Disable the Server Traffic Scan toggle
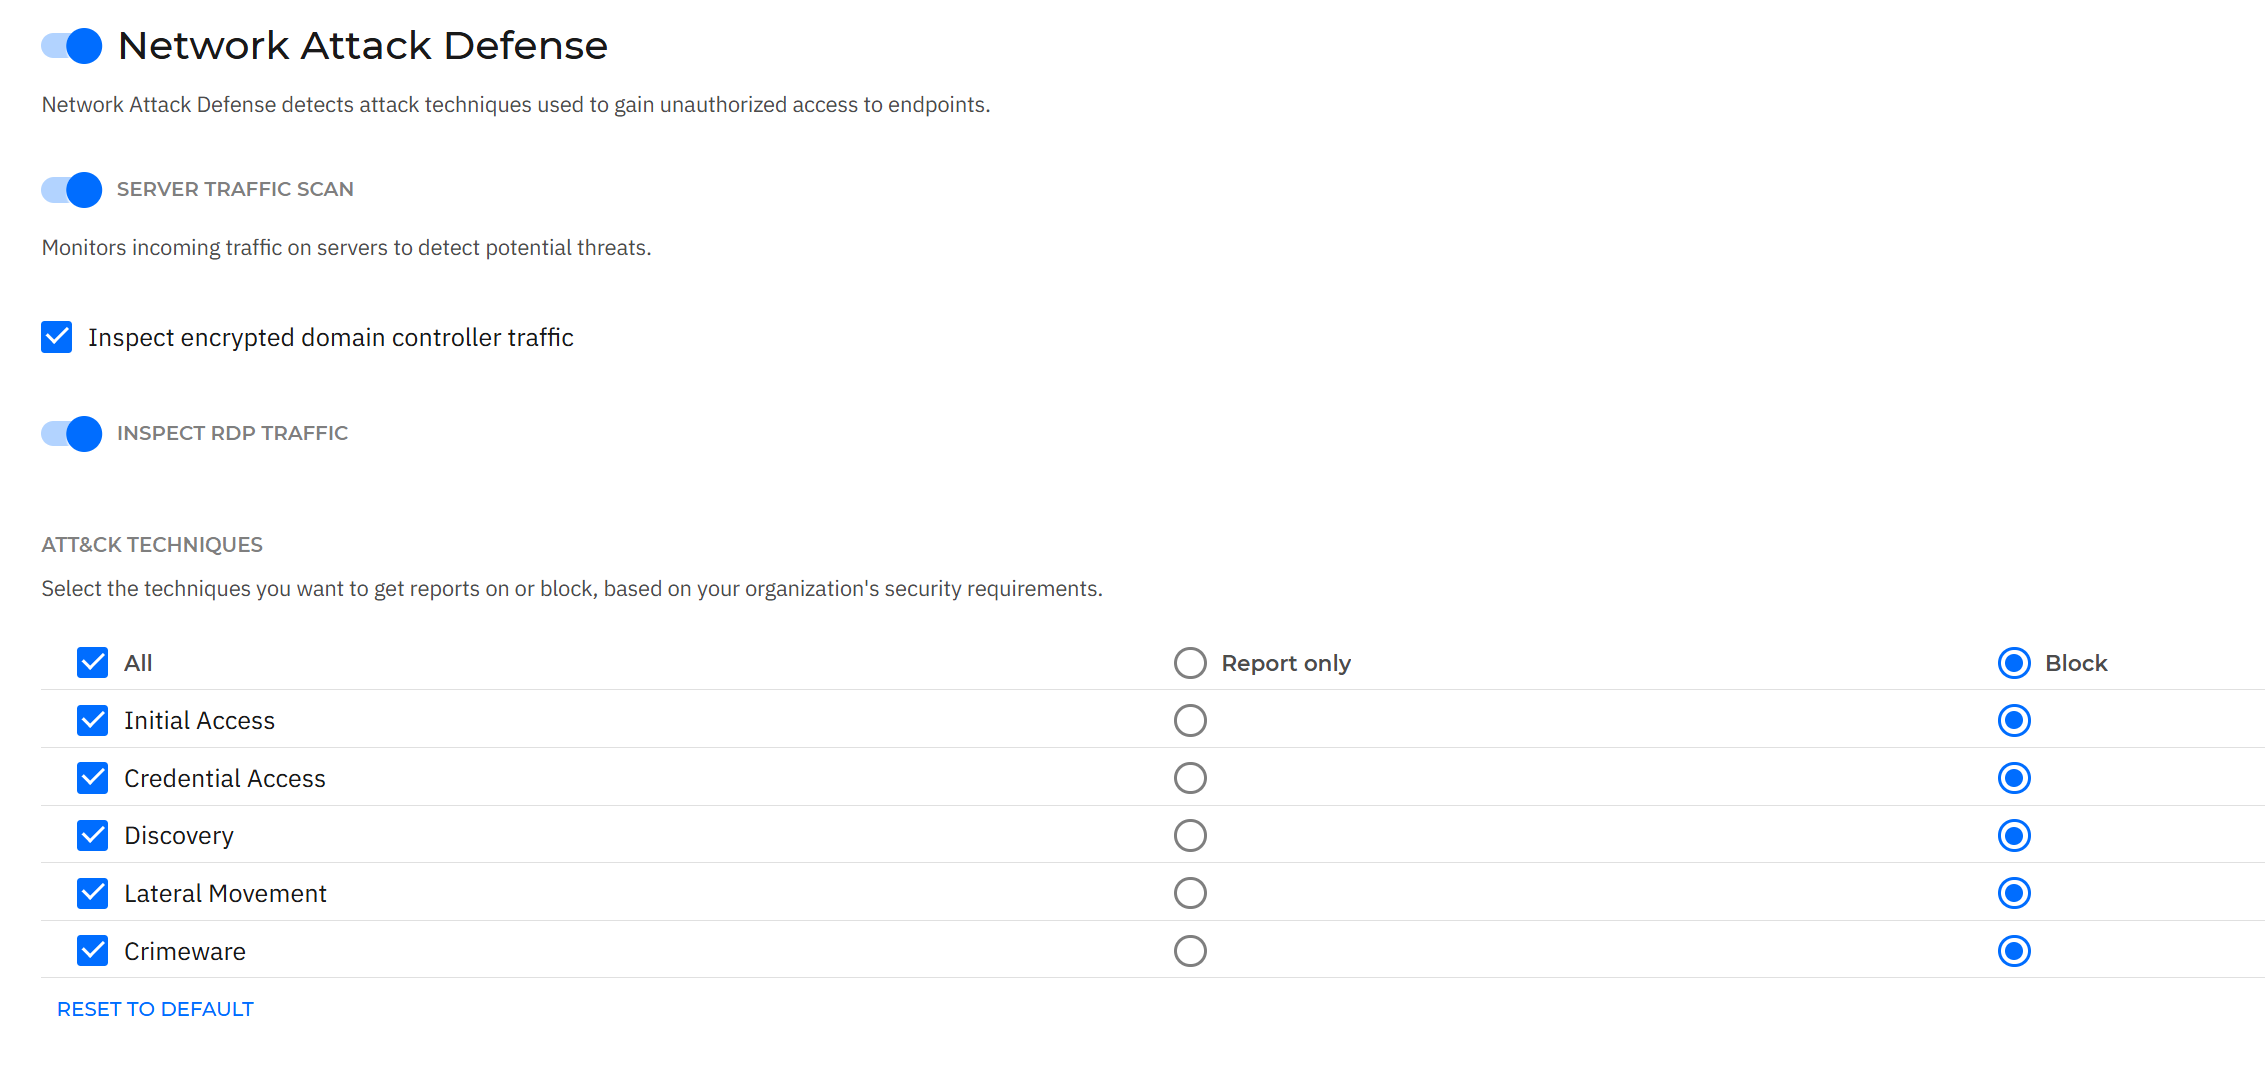Image resolution: width=2265 pixels, height=1080 pixels. pos(72,190)
